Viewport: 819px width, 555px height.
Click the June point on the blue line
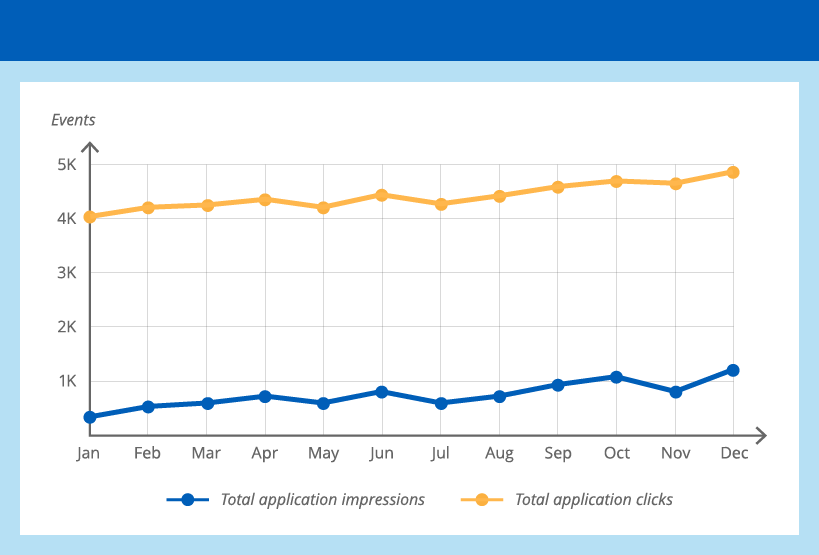click(382, 391)
